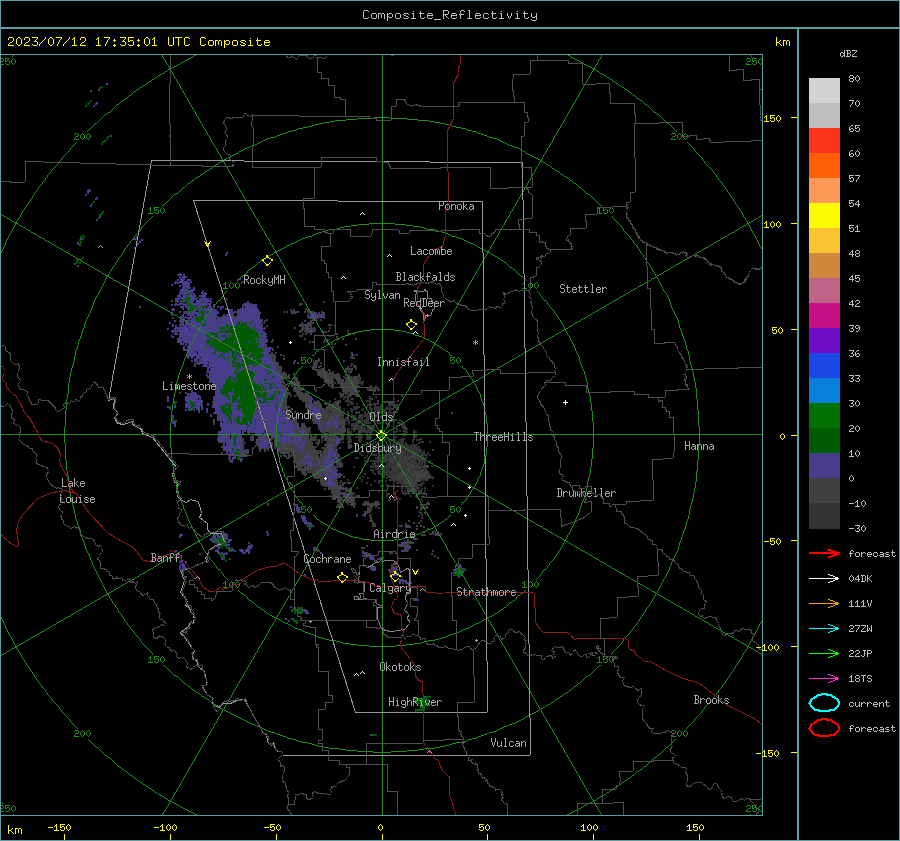
Task: Click the Didsbury town label
Action: (x=377, y=448)
